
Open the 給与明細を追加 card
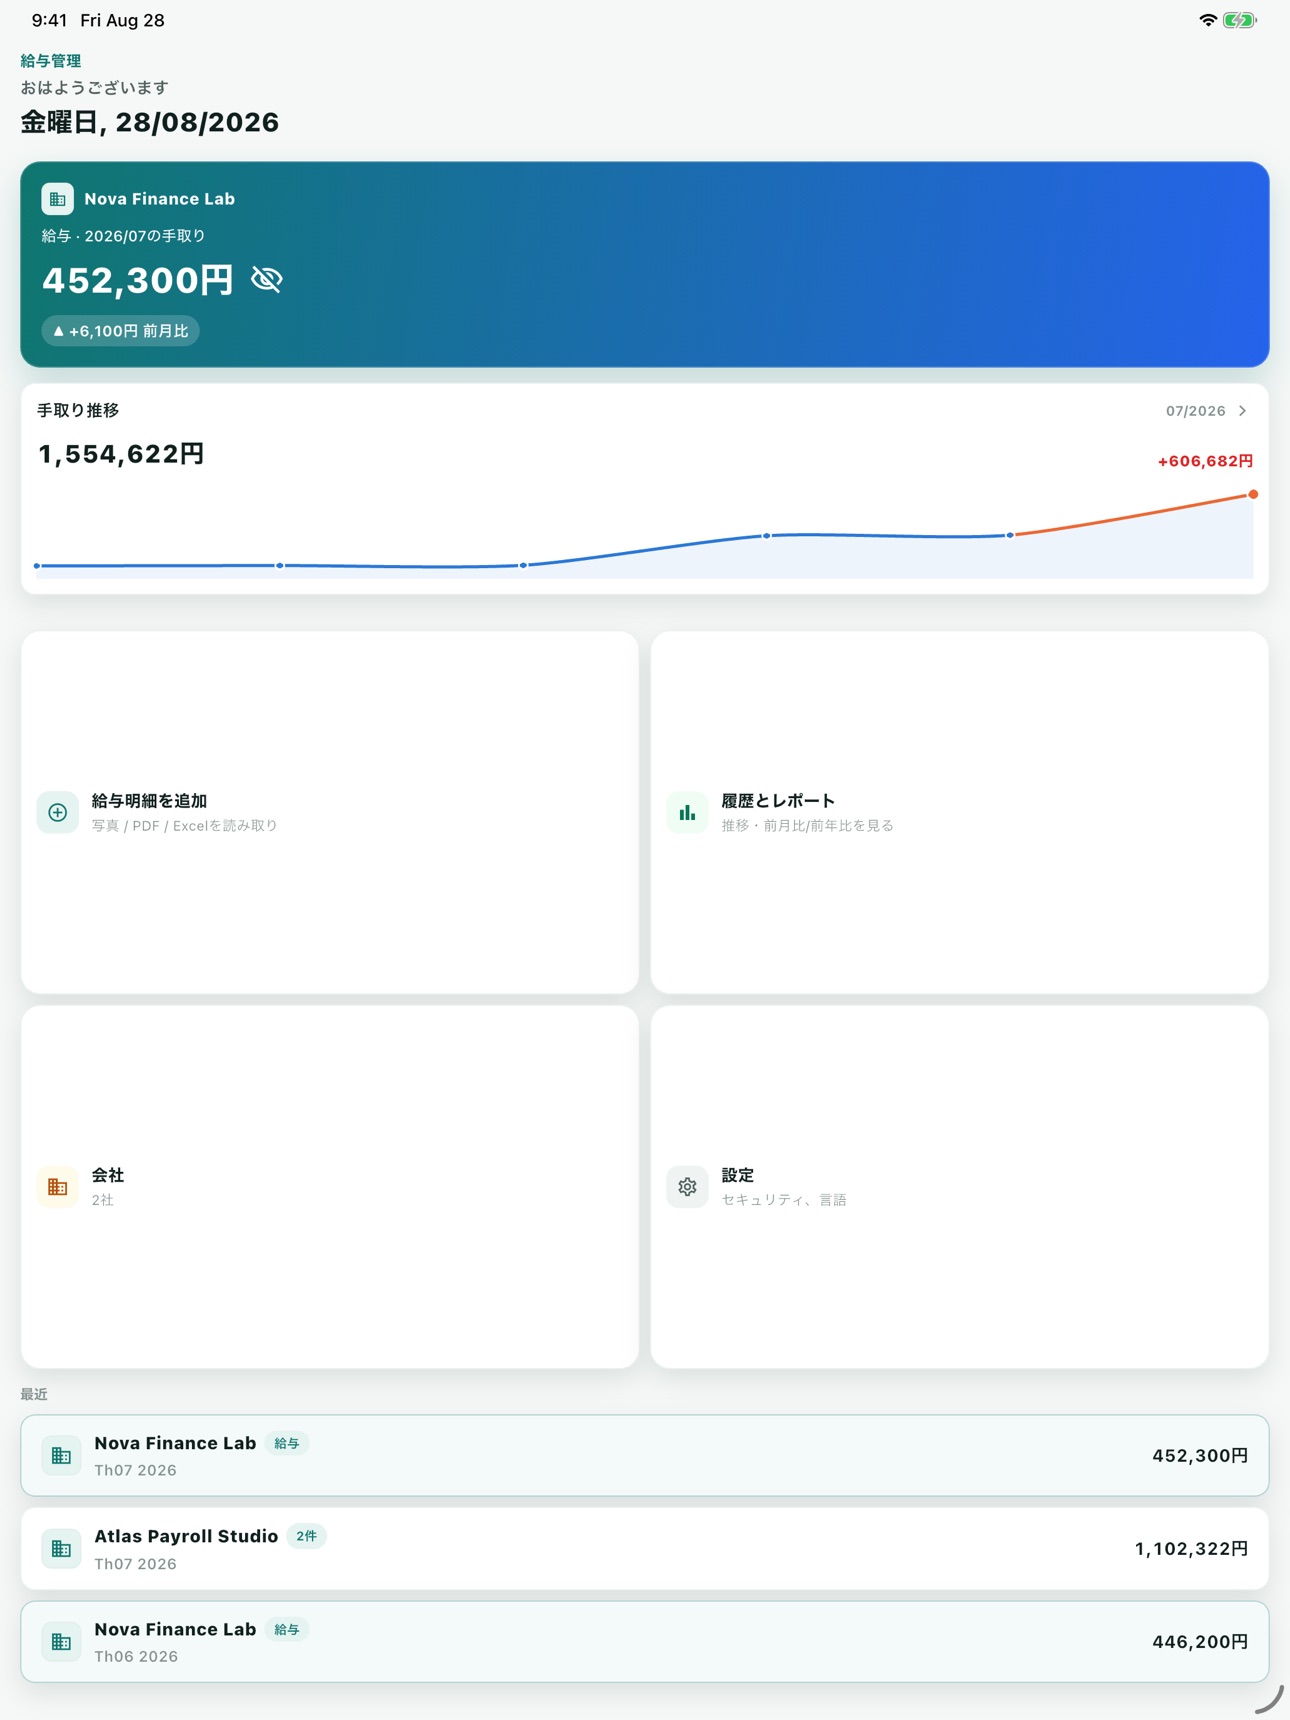pyautogui.click(x=330, y=812)
